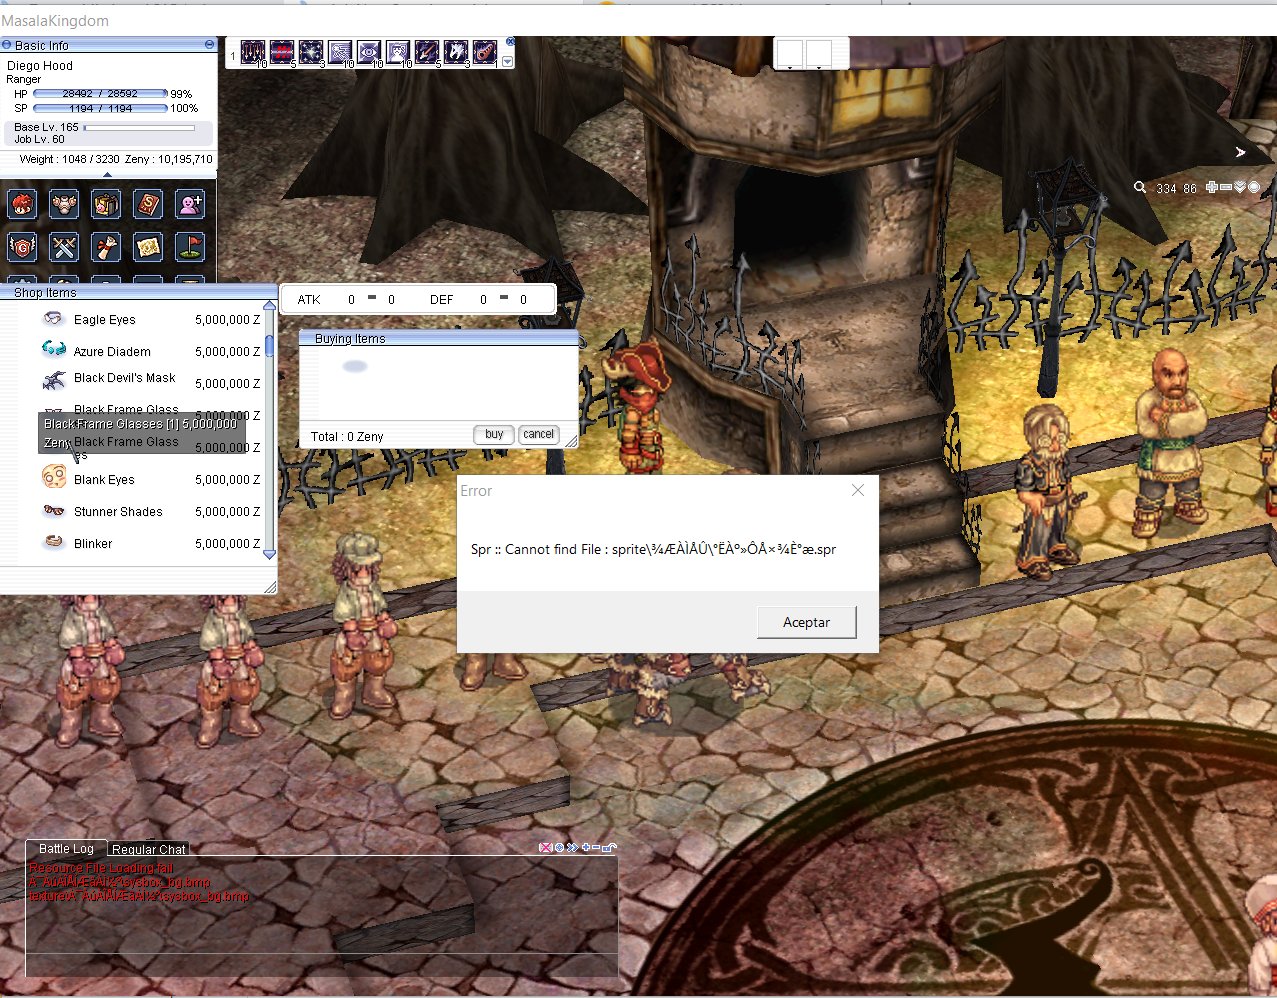This screenshot has width=1277, height=998.
Task: Open dropdown under first empty slot at top
Action: point(790,66)
